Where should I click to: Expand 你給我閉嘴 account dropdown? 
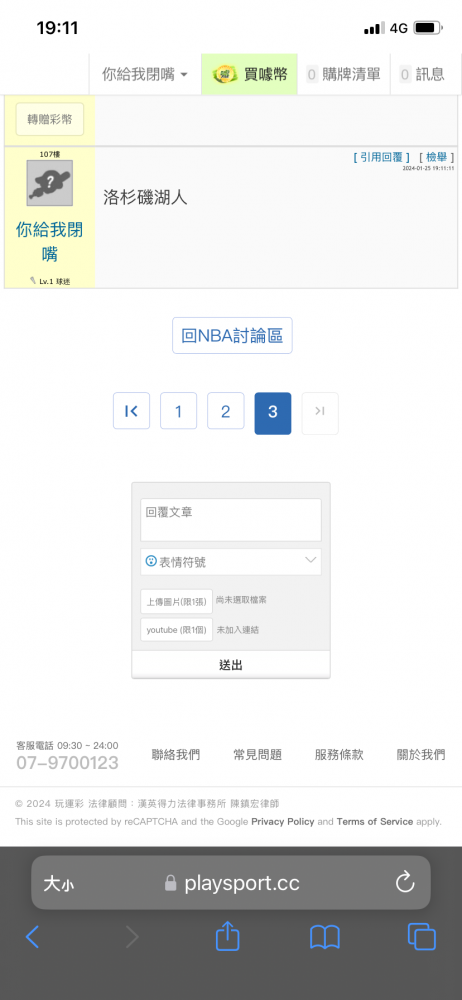(145, 74)
